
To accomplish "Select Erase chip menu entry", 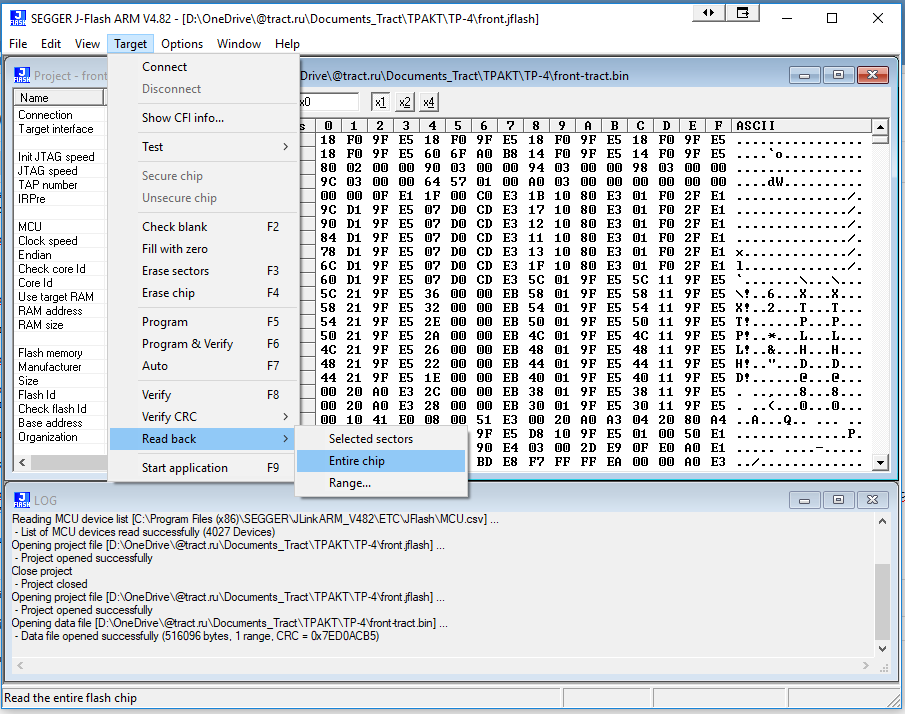I will tap(203, 293).
